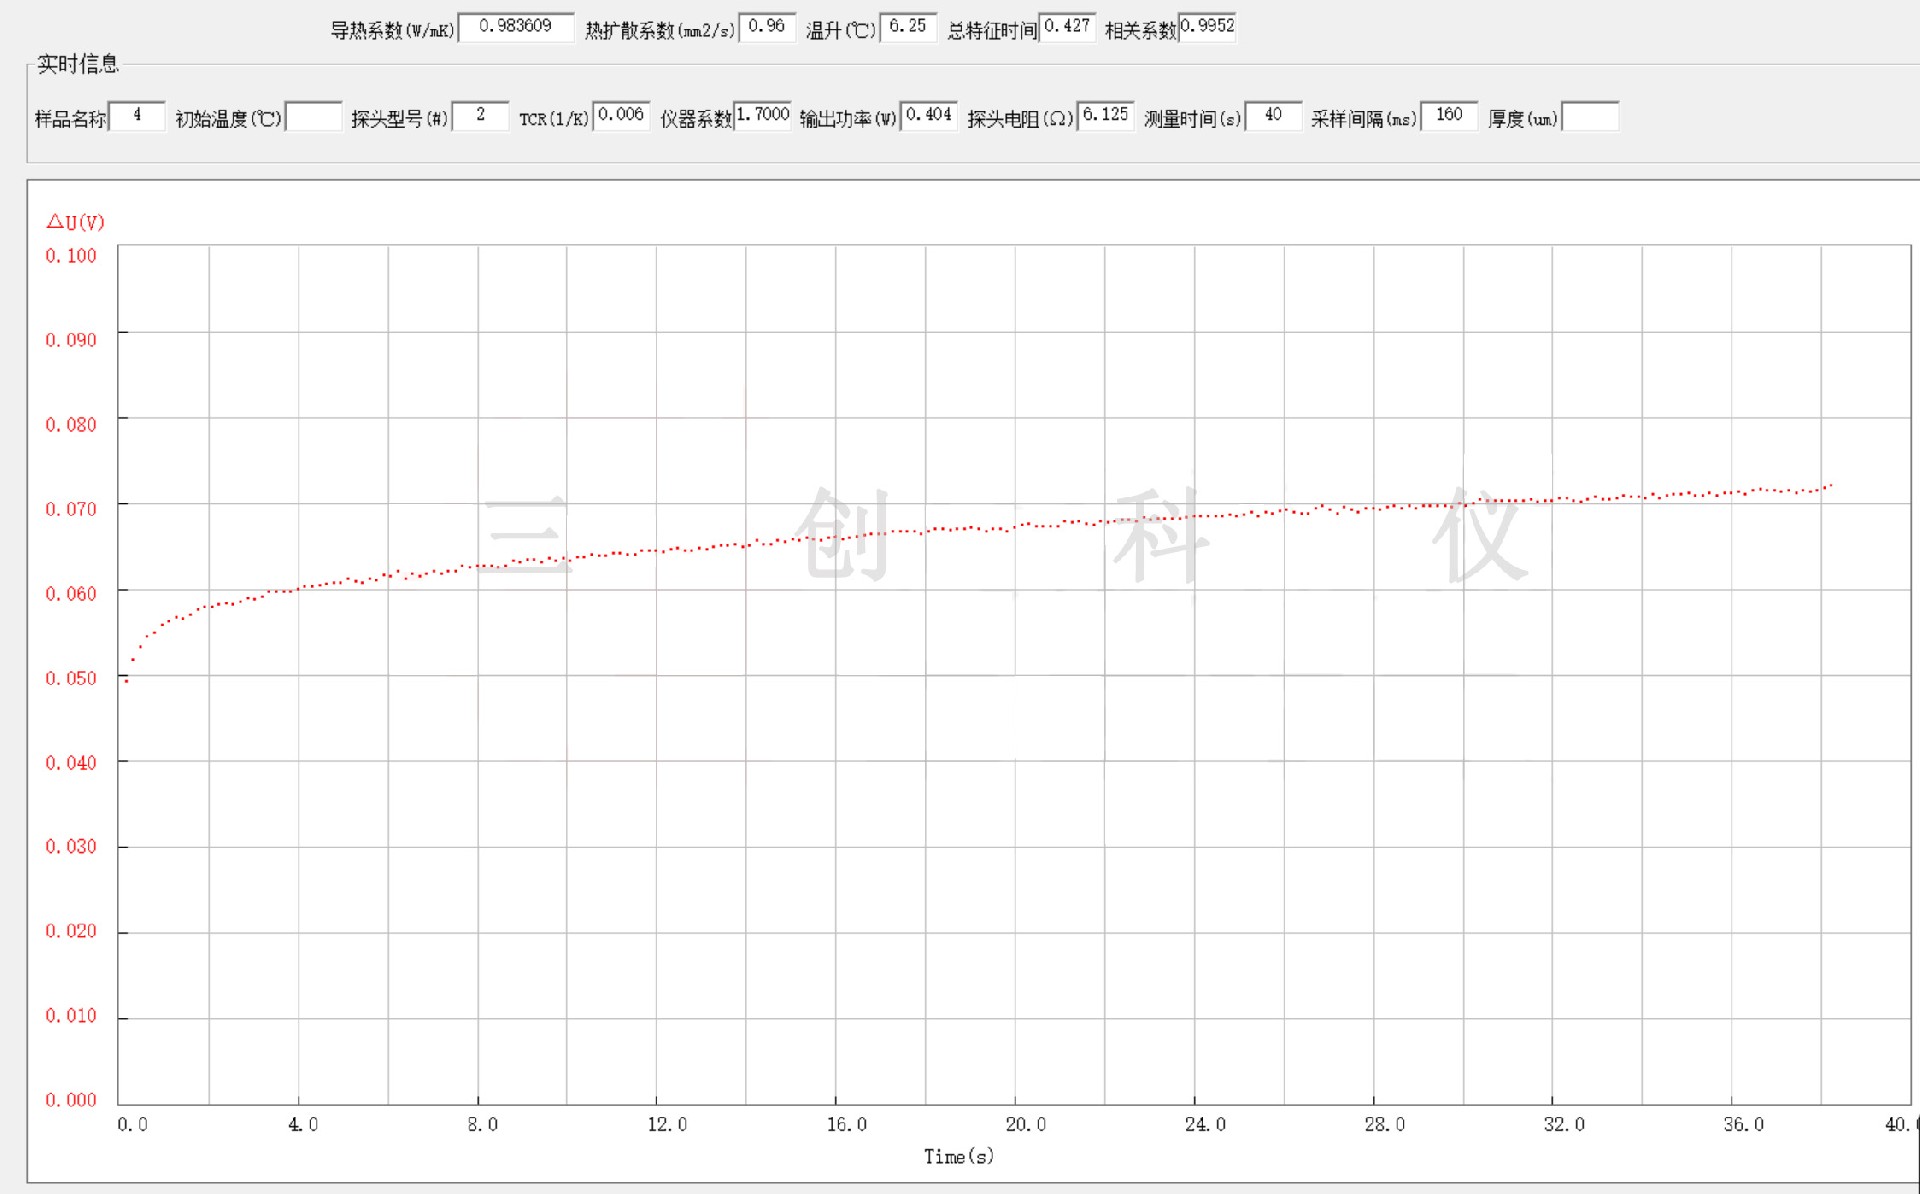Image resolution: width=1920 pixels, height=1194 pixels.
Task: Click the 热扩散系数 (mm2/s) field
Action: pyautogui.click(x=766, y=27)
